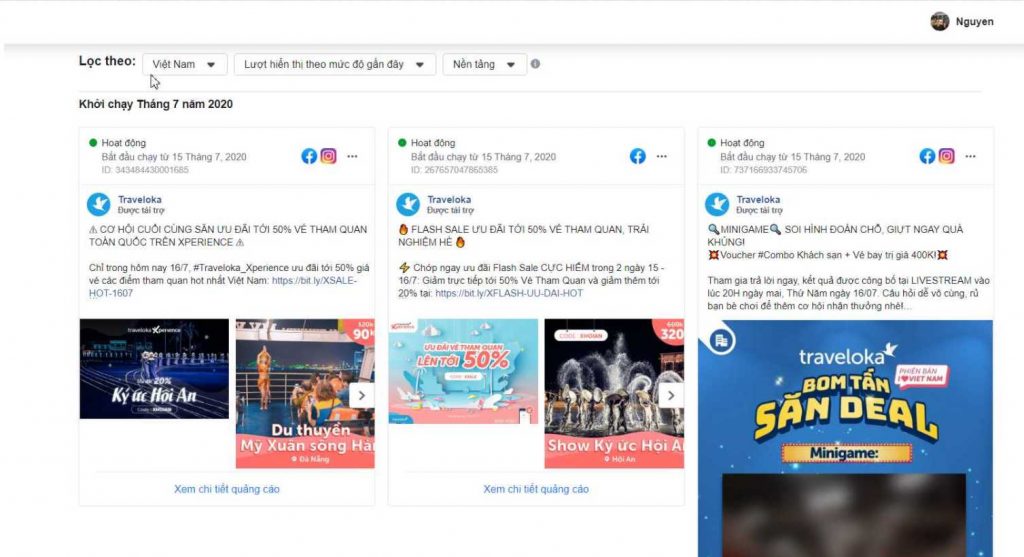Advance the FLASH SALE carousel with the arrow
This screenshot has width=1024, height=557.
[x=671, y=395]
